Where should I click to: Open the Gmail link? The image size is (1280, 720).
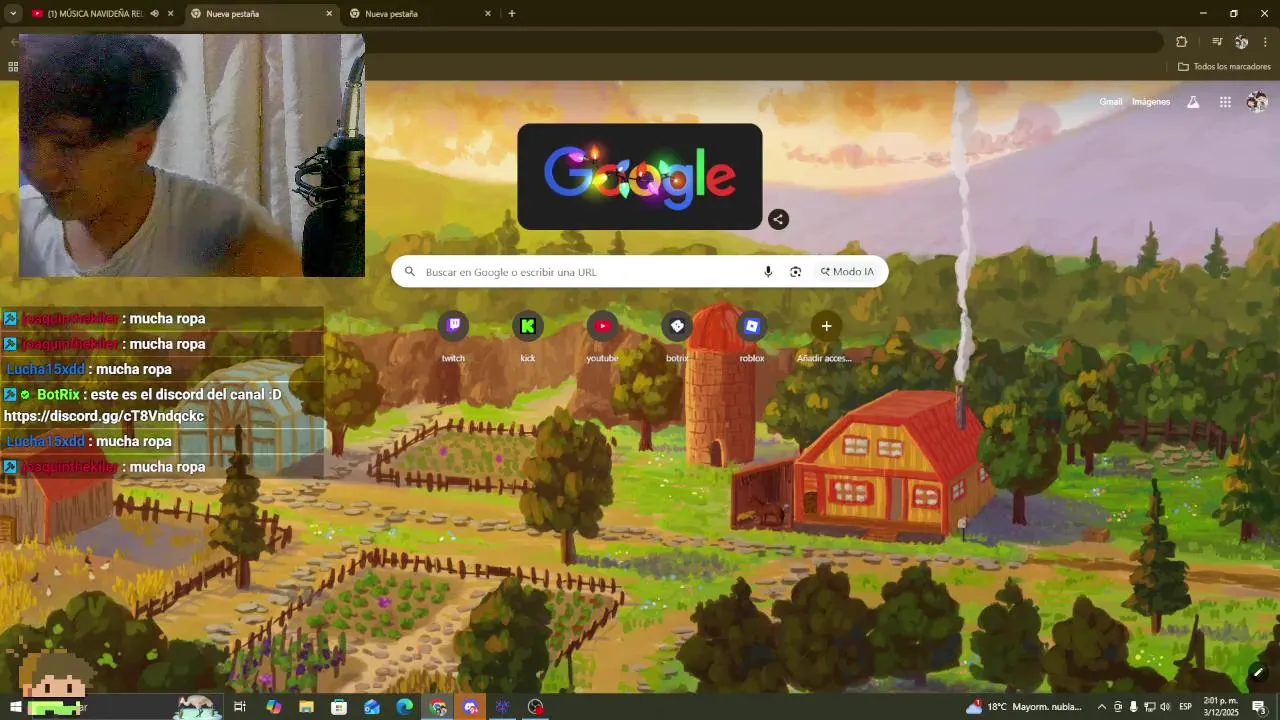(1111, 102)
